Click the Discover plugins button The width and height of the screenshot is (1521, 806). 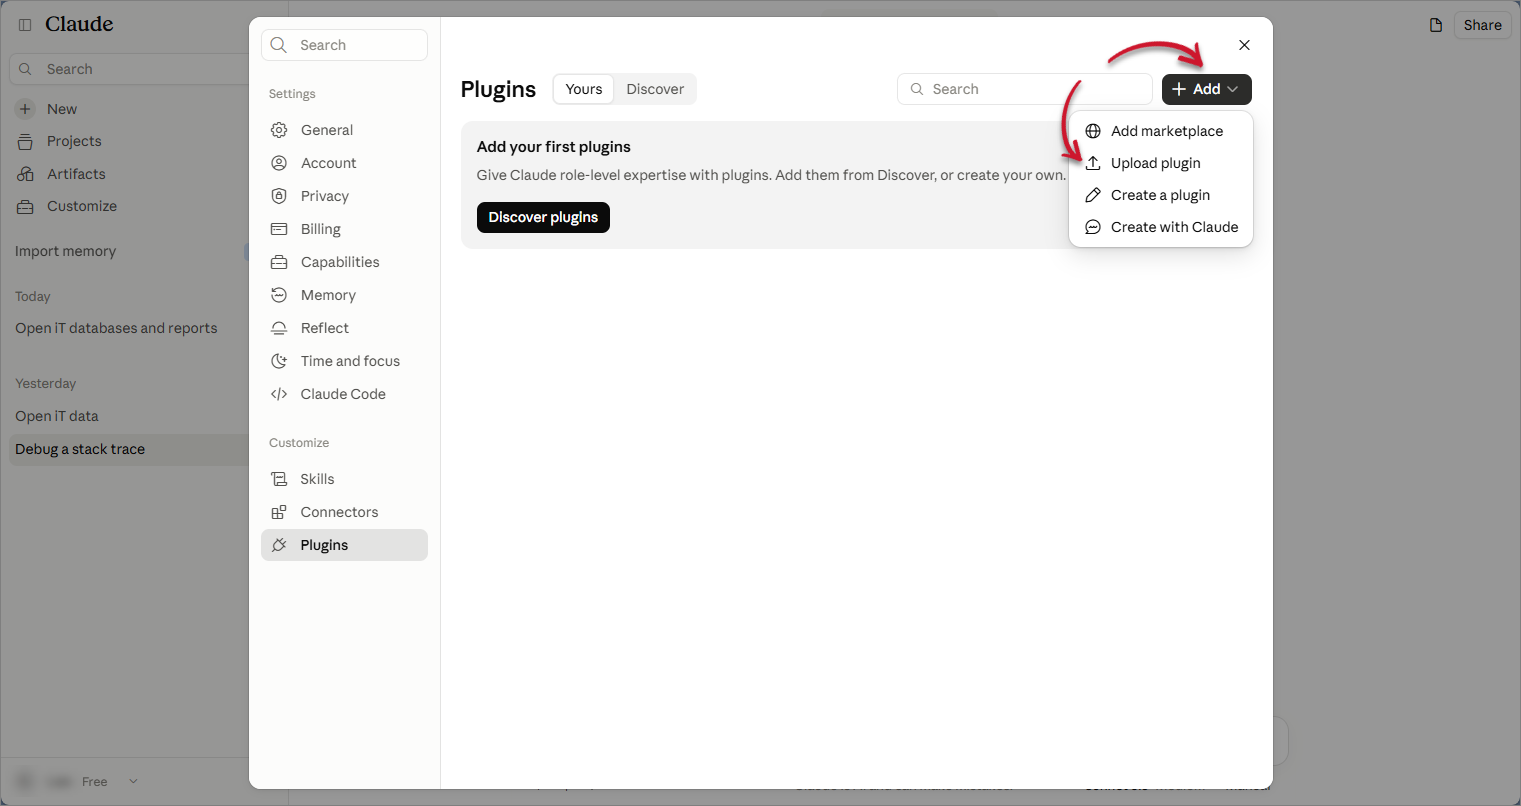(x=543, y=217)
